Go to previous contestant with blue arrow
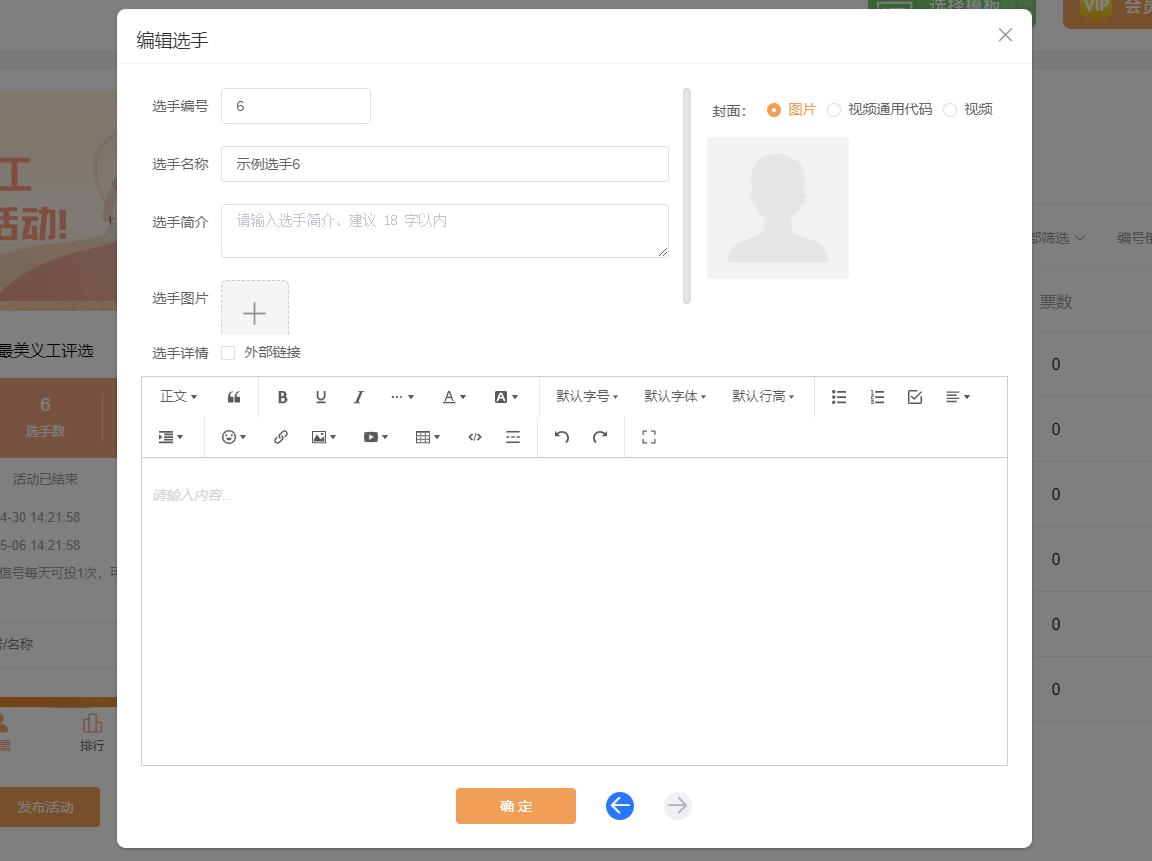 click(620, 806)
